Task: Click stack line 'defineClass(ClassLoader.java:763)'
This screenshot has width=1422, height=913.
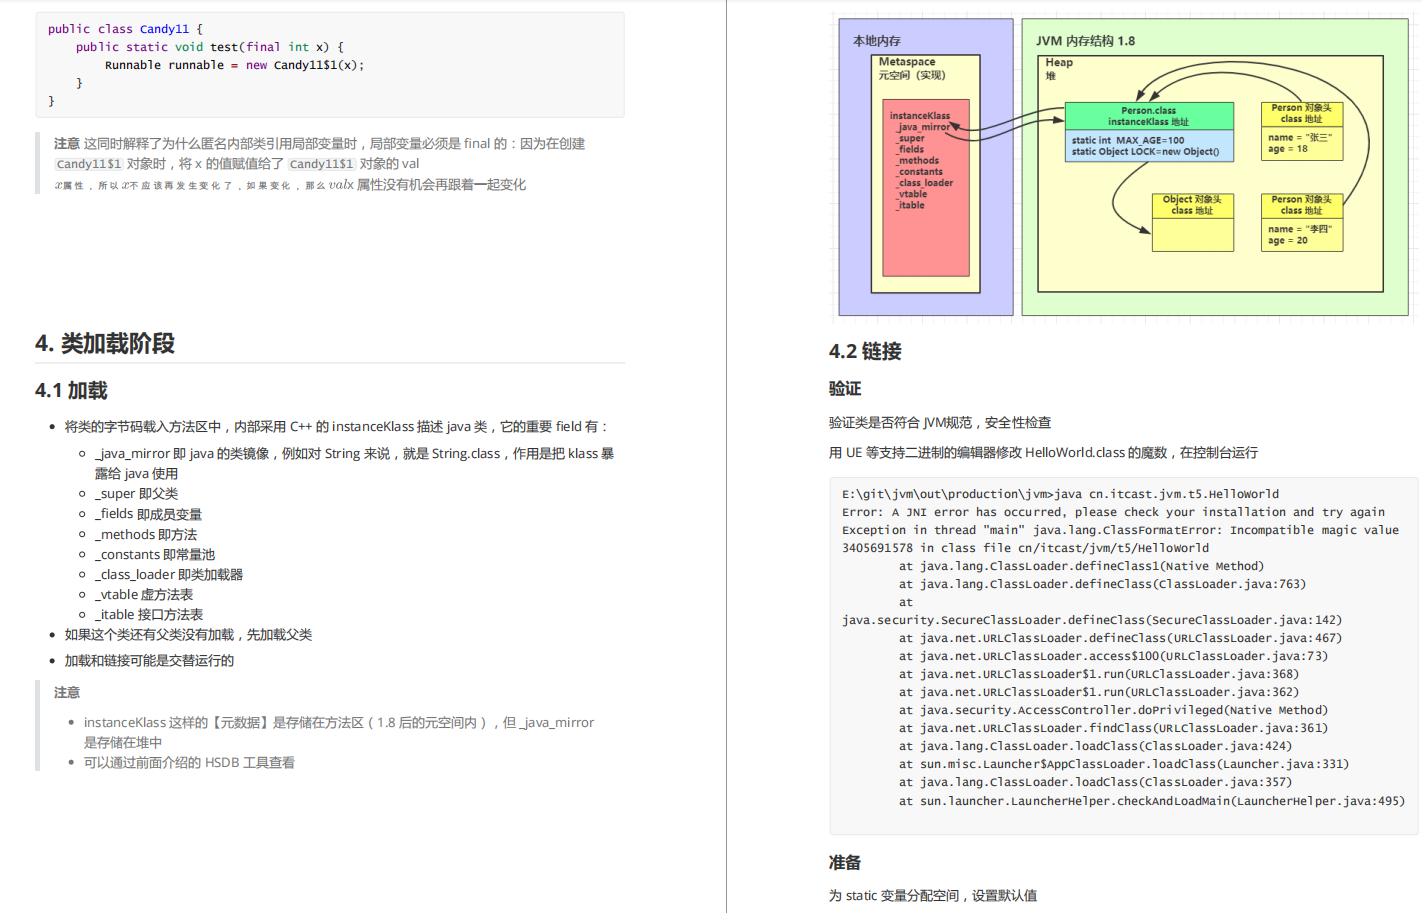Action: tap(1102, 584)
